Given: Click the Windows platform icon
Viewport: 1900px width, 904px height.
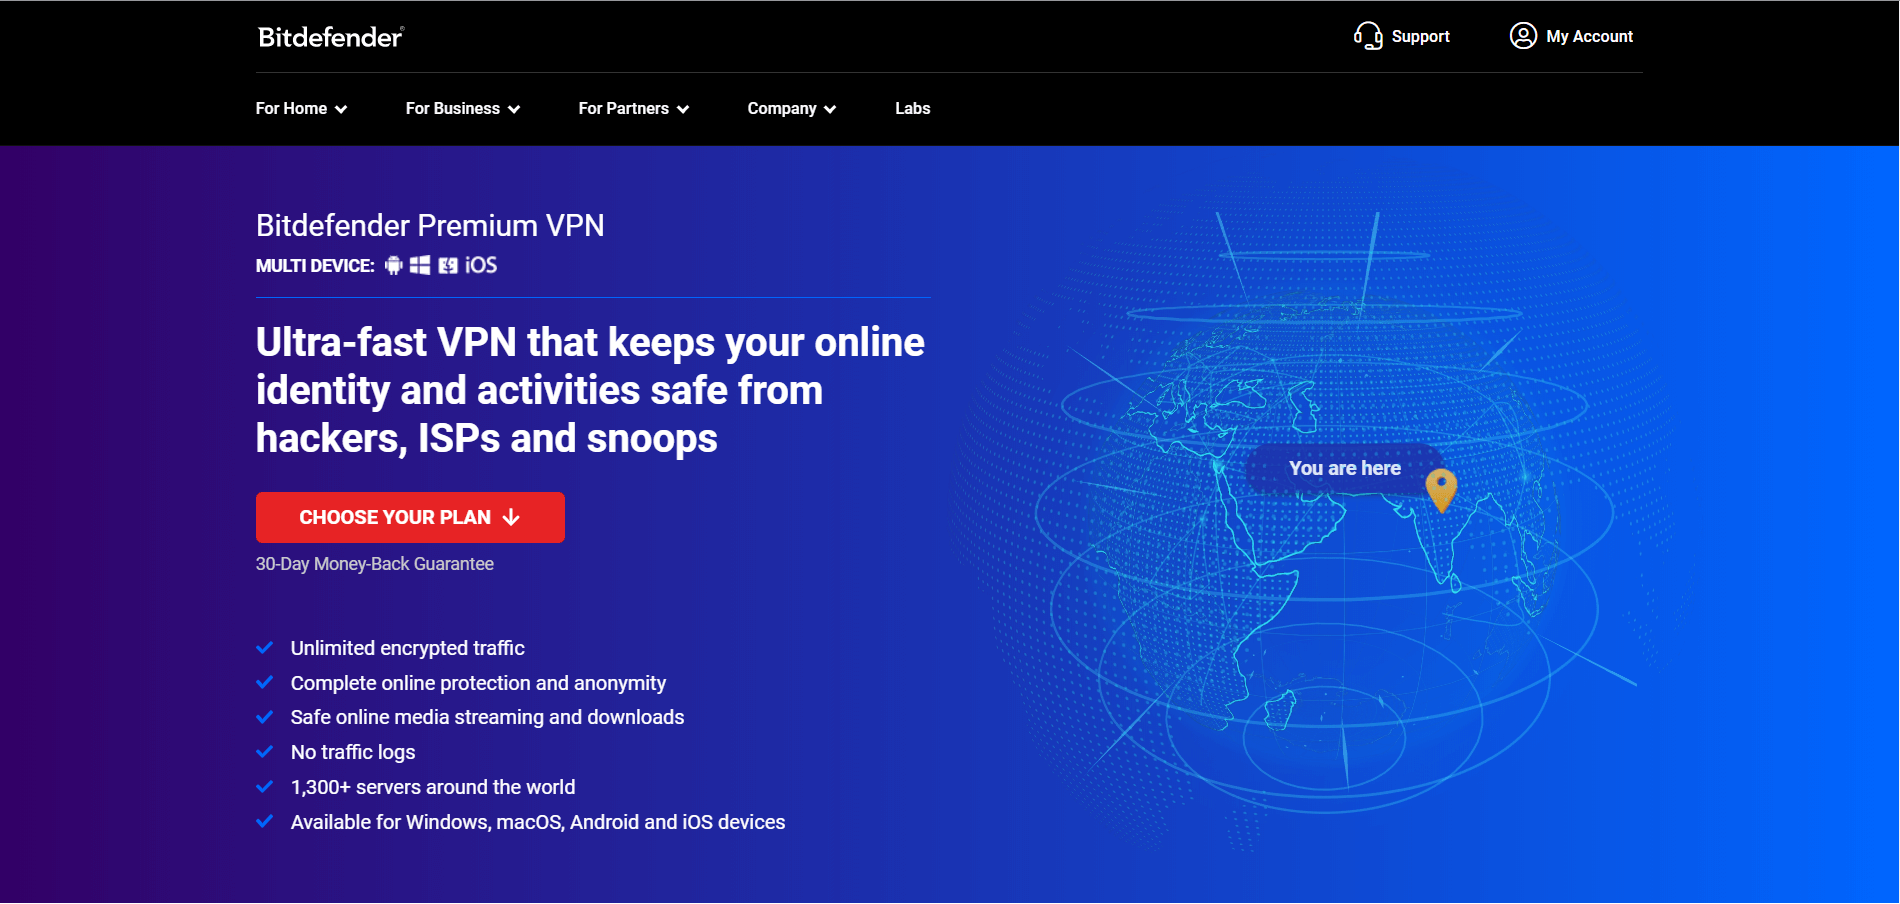Looking at the screenshot, I should (420, 265).
